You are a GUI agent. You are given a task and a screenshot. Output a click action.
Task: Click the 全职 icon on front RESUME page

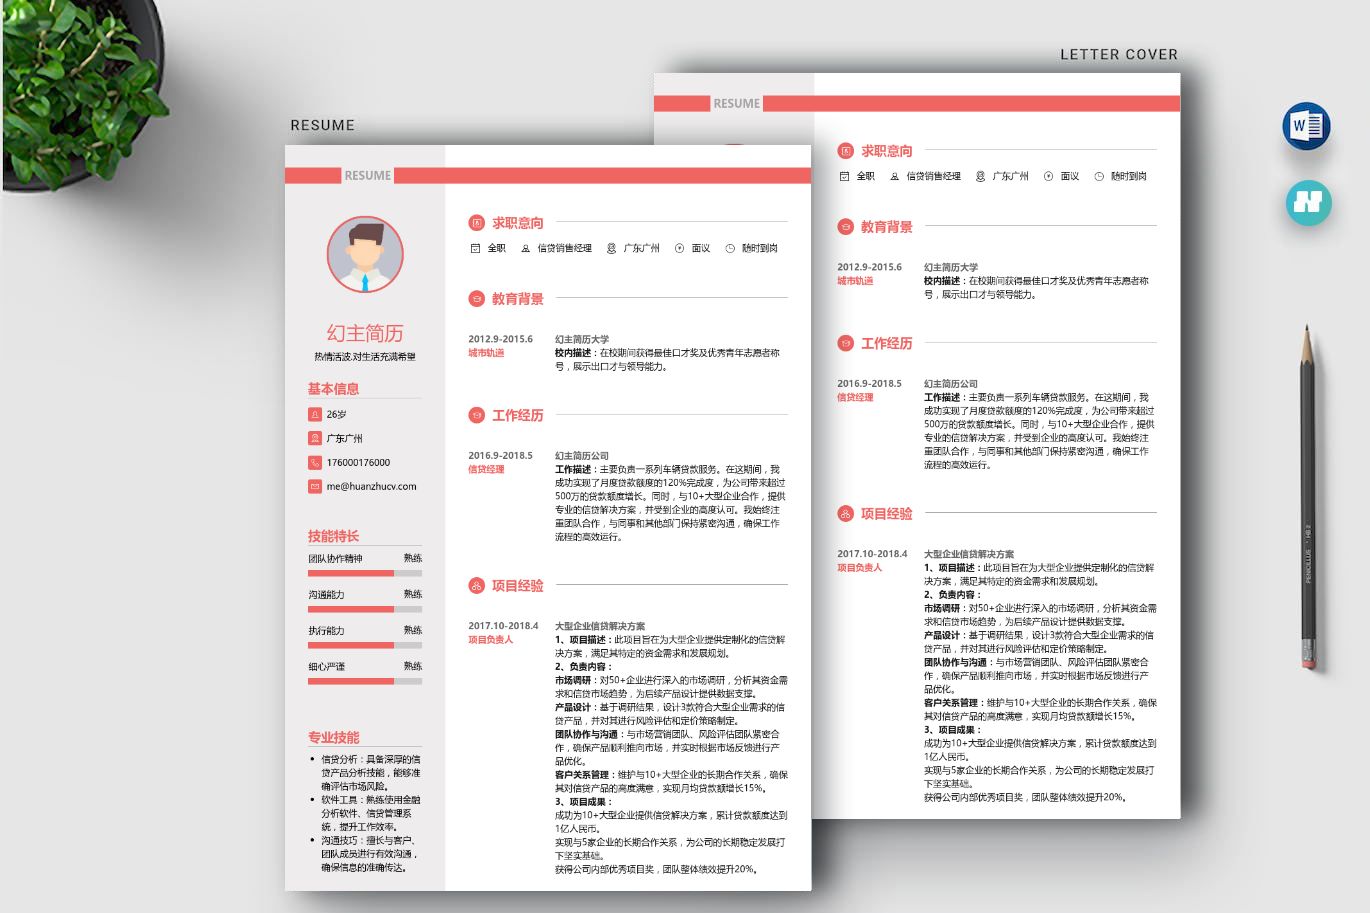coord(475,248)
